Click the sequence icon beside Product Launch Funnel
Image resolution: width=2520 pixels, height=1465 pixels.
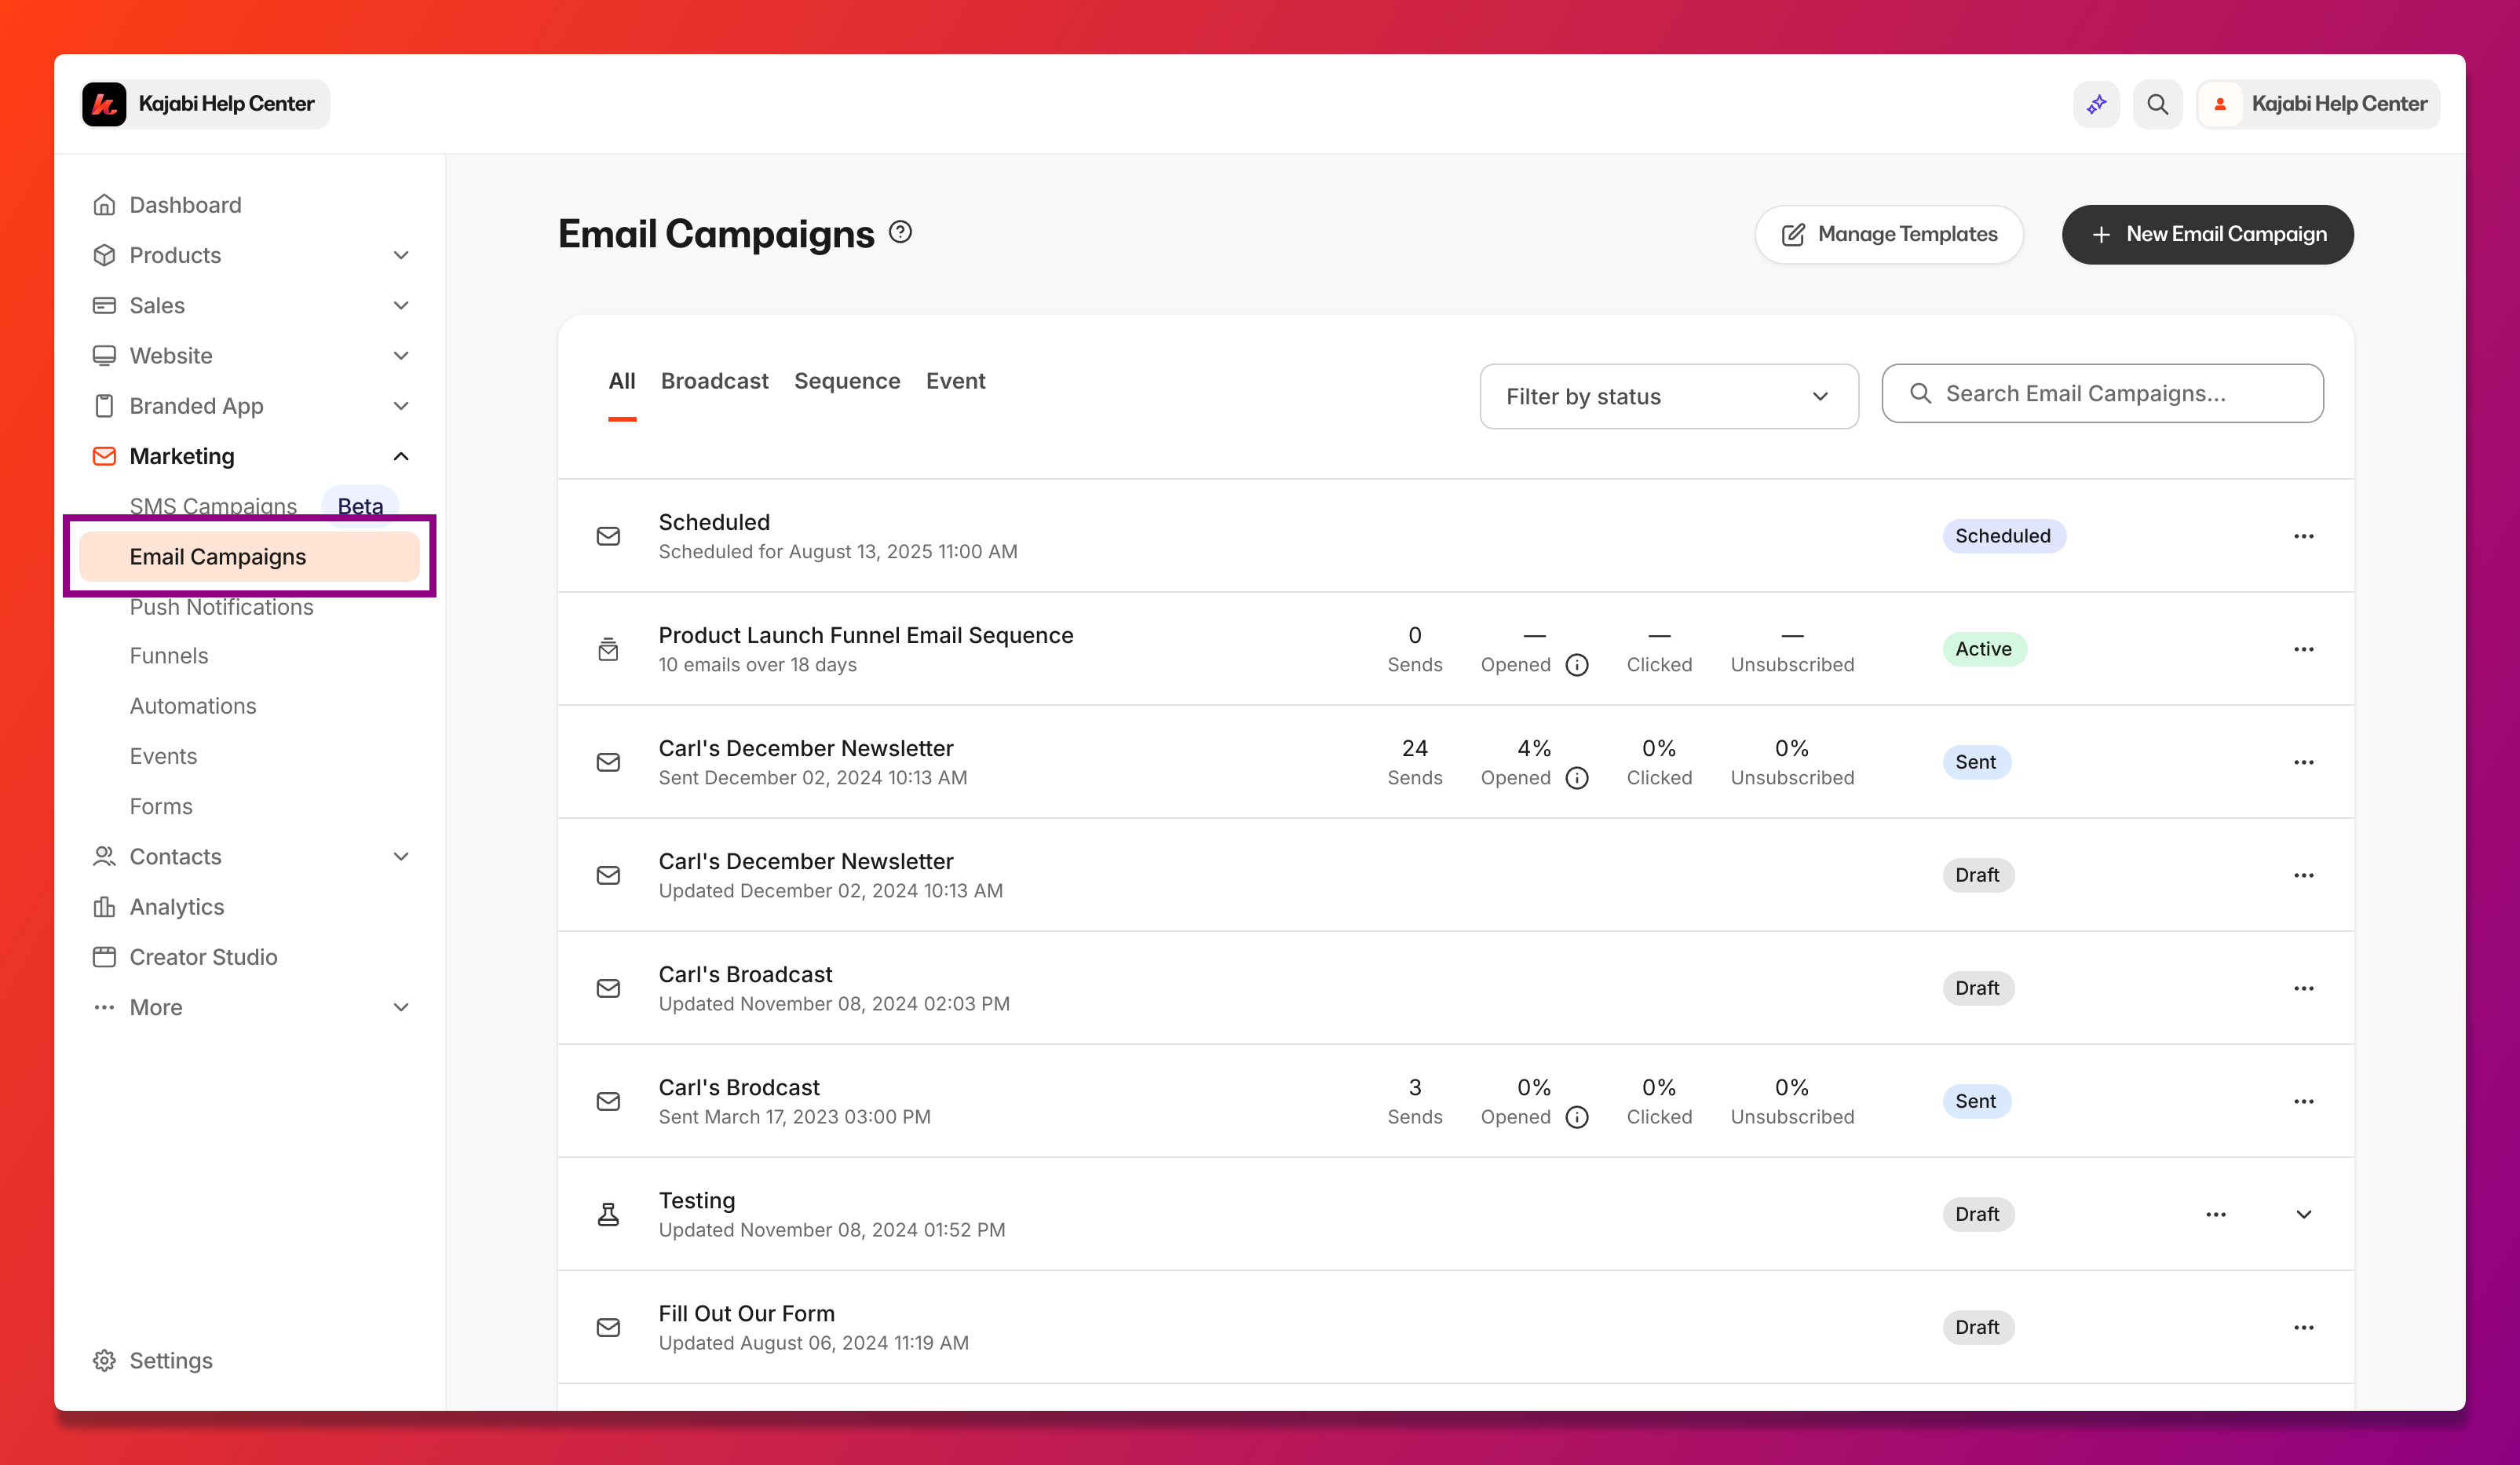tap(608, 649)
